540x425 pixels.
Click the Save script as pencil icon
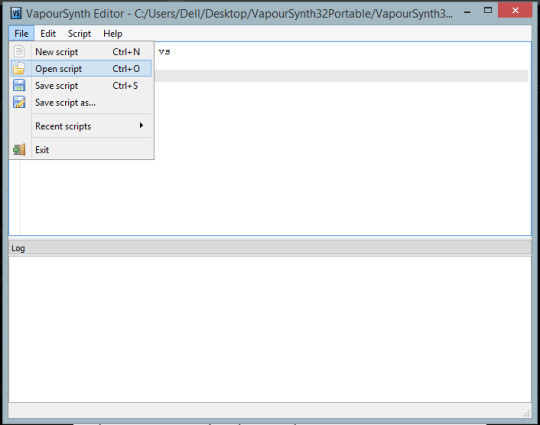(19, 102)
